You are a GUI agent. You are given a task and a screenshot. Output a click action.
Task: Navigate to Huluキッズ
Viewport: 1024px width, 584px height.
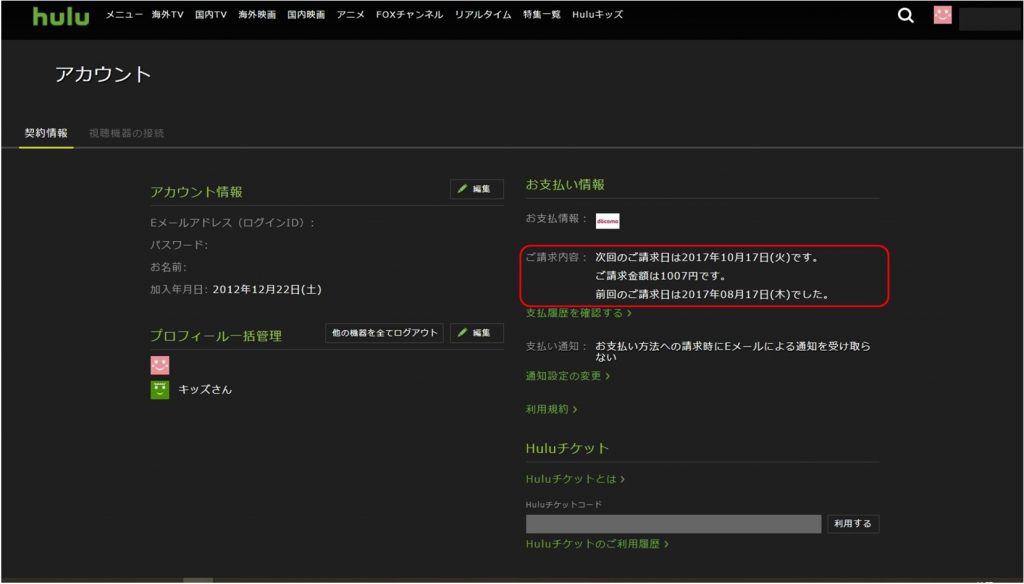[596, 15]
